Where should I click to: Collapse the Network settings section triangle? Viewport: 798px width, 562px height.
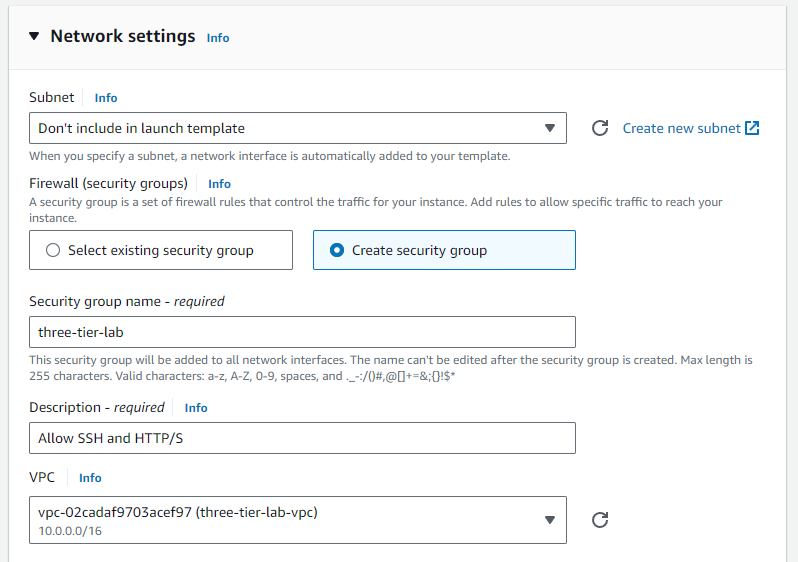(34, 37)
